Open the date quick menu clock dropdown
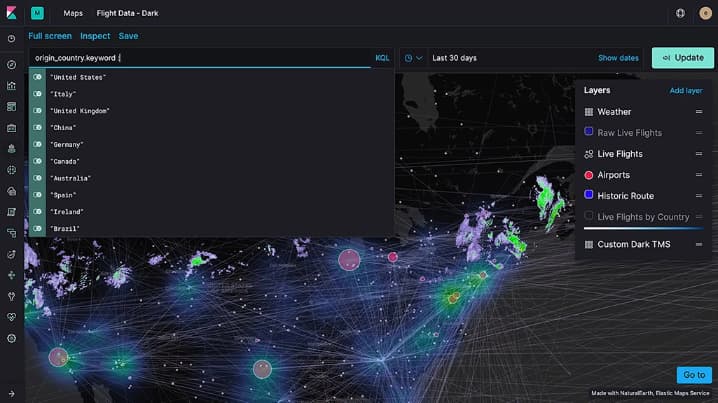Image resolution: width=718 pixels, height=403 pixels. [x=413, y=58]
